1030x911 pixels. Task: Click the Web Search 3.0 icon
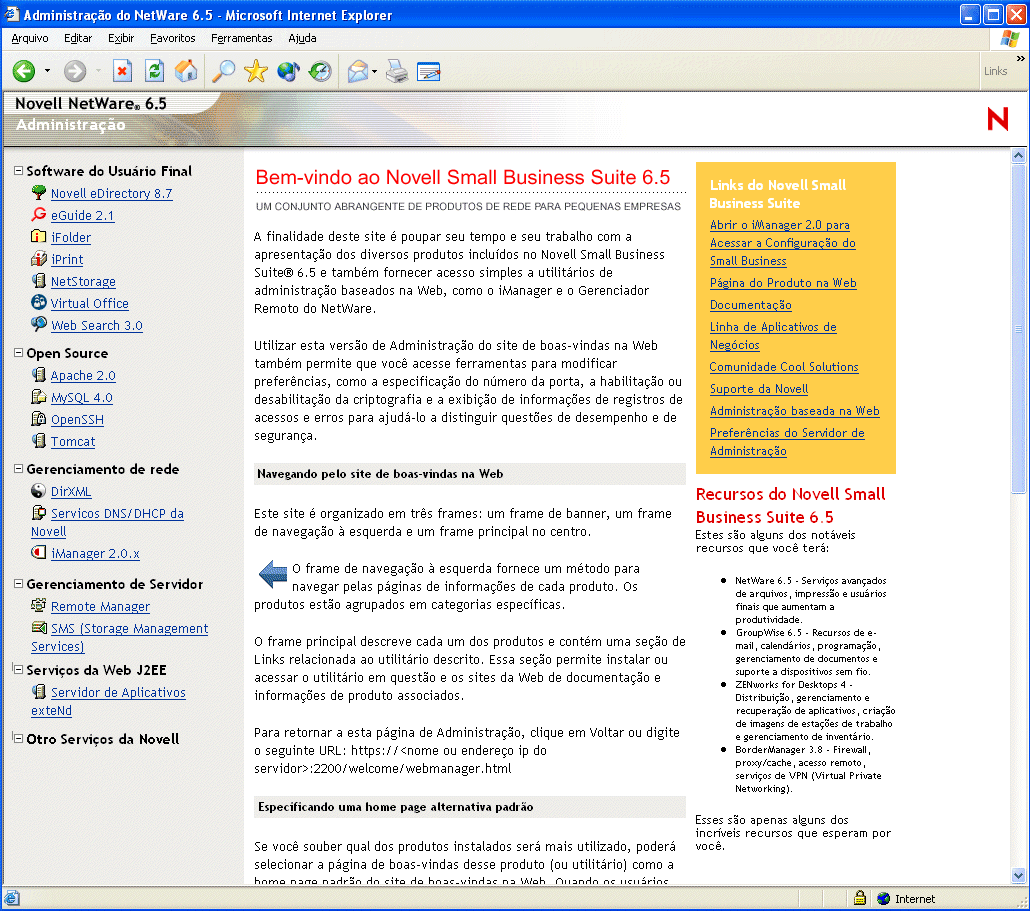coord(39,324)
